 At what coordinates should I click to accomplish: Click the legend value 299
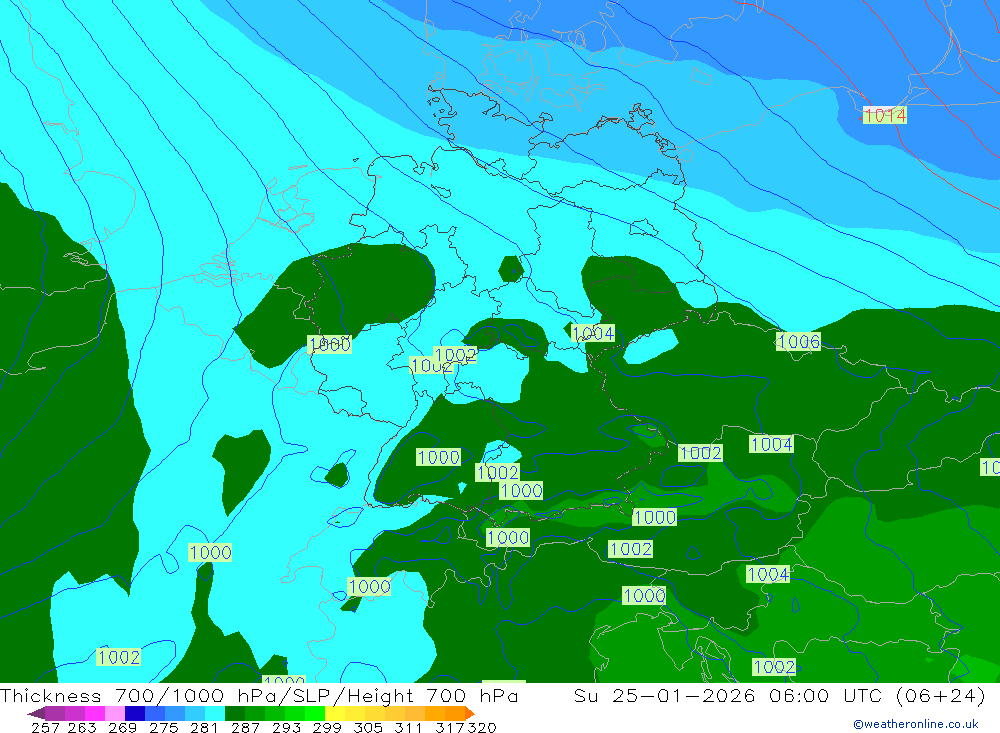327,727
